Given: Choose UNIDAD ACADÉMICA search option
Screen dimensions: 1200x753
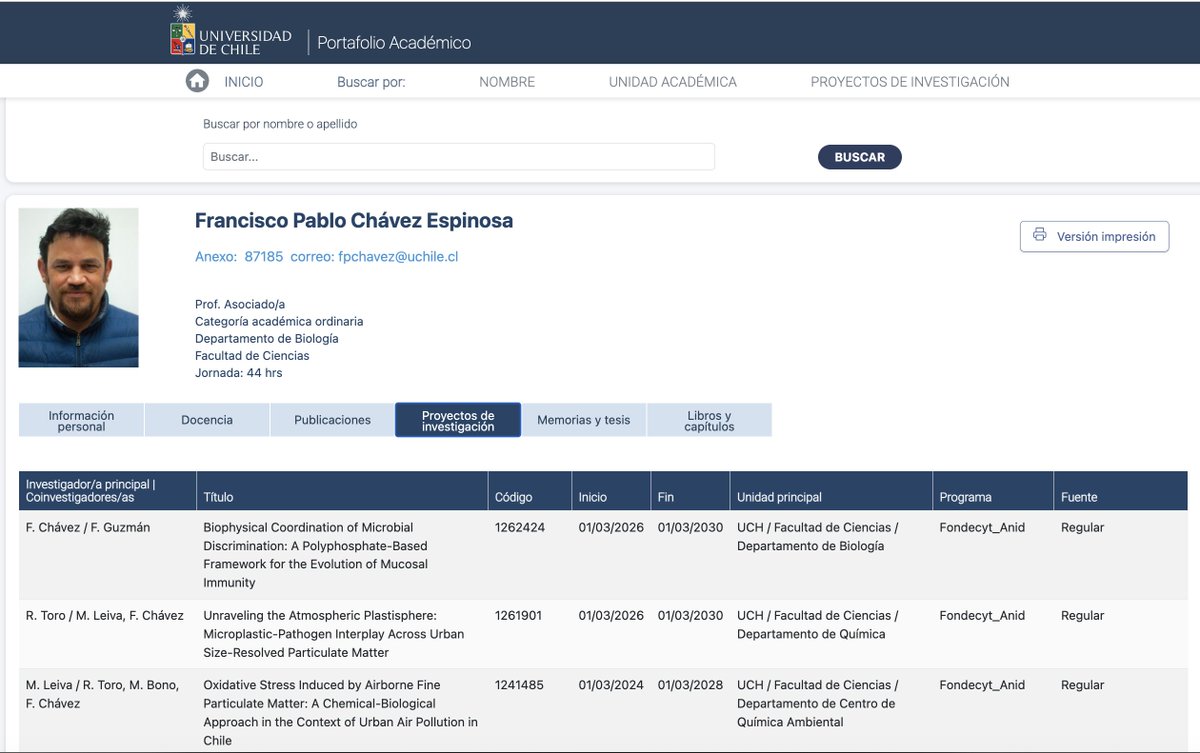Looking at the screenshot, I should tap(673, 82).
